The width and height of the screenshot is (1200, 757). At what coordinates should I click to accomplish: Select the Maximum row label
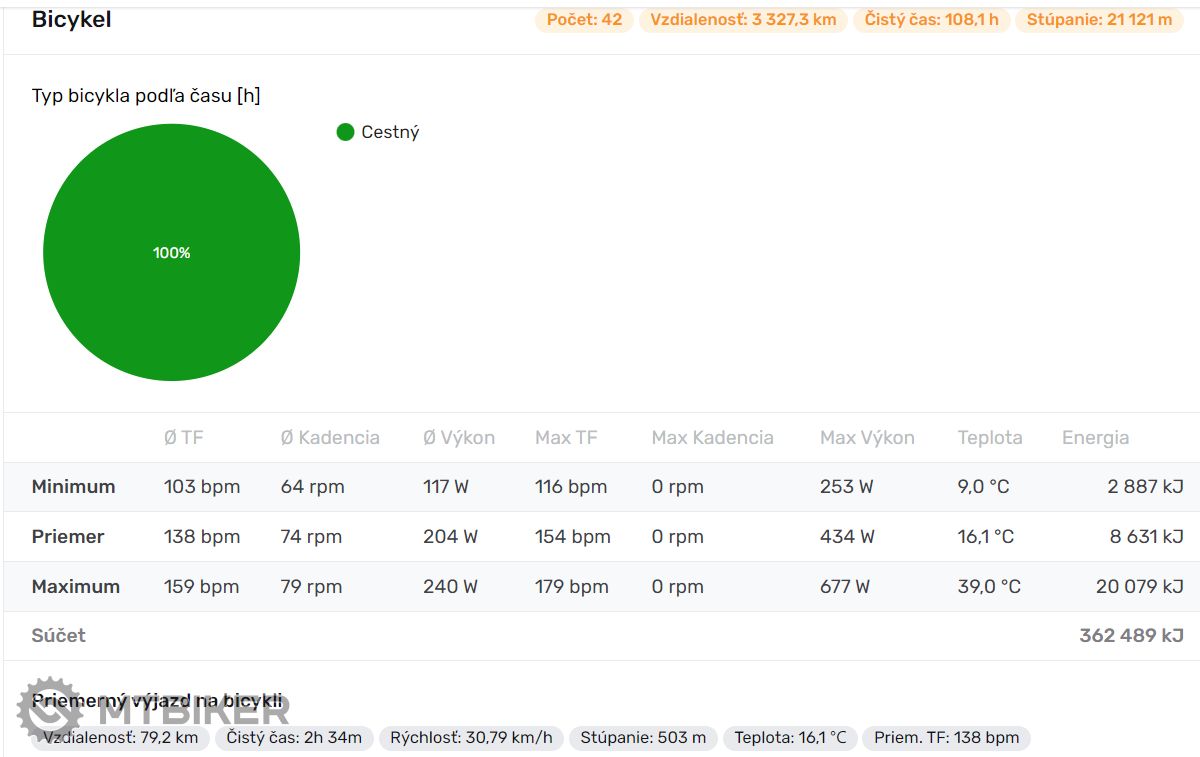75,587
